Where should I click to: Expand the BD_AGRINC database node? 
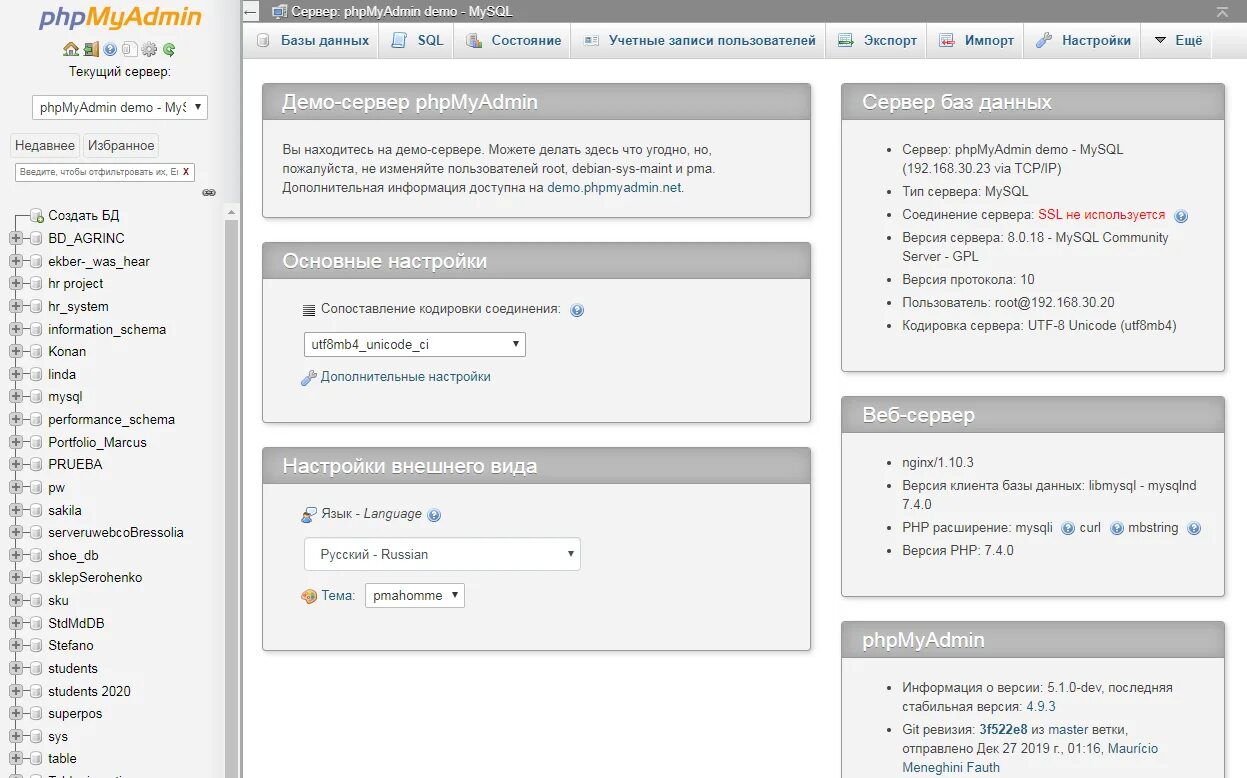pos(15,239)
